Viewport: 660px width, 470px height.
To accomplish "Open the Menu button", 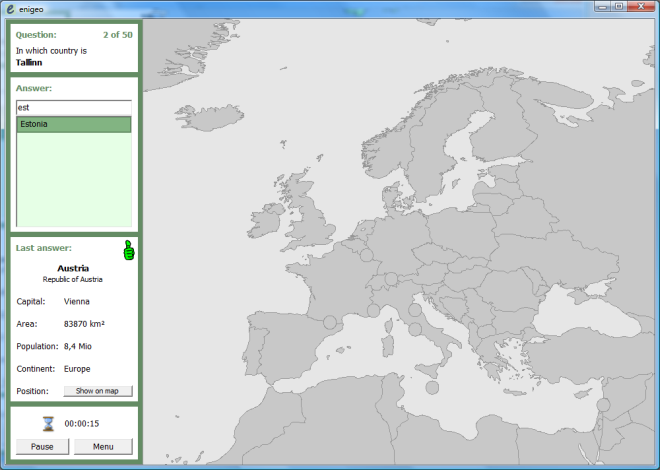I will pos(103,446).
